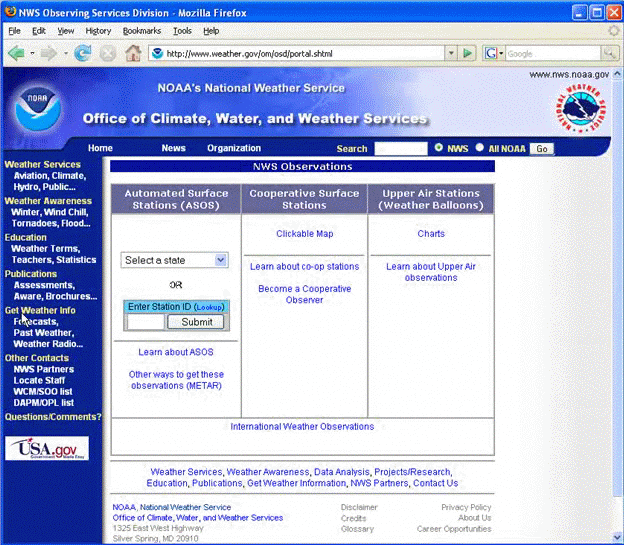Open the History menu

(98, 31)
